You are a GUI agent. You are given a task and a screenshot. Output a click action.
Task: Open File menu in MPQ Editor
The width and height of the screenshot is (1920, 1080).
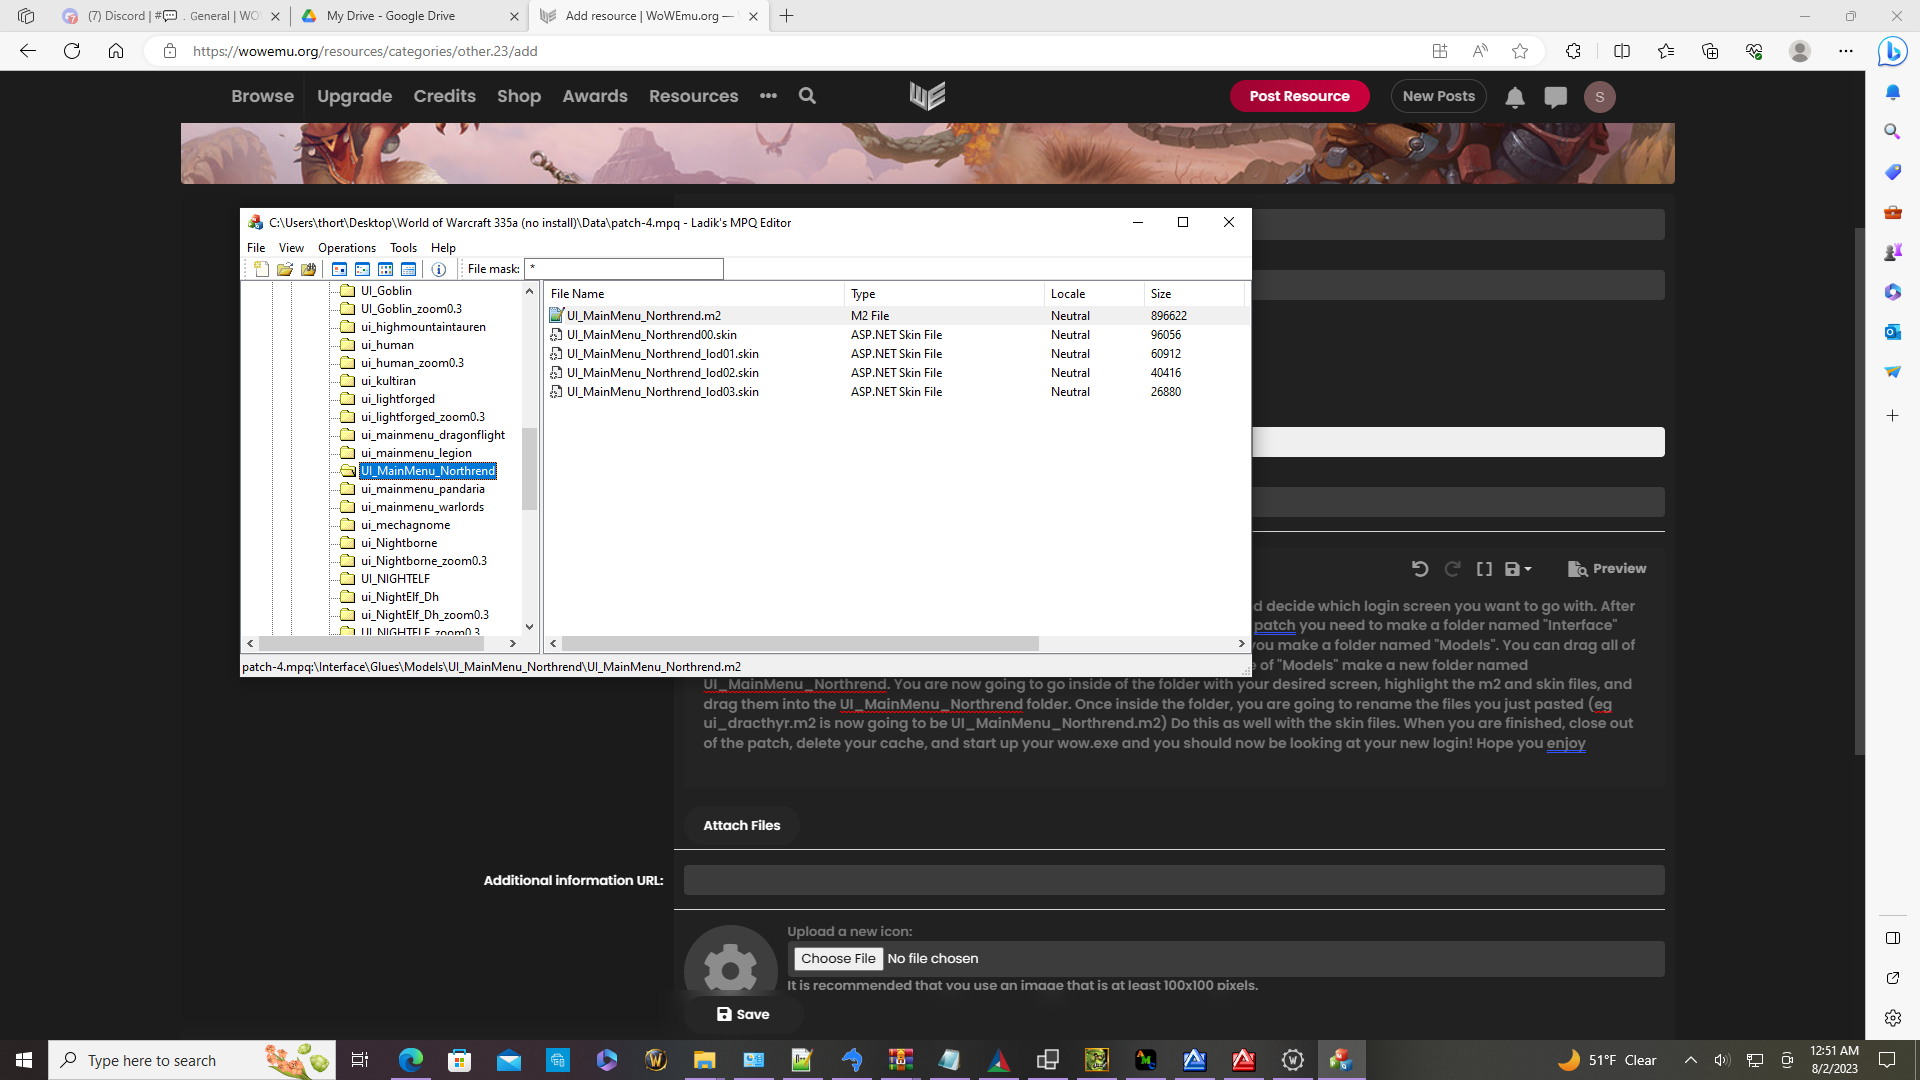coord(256,248)
